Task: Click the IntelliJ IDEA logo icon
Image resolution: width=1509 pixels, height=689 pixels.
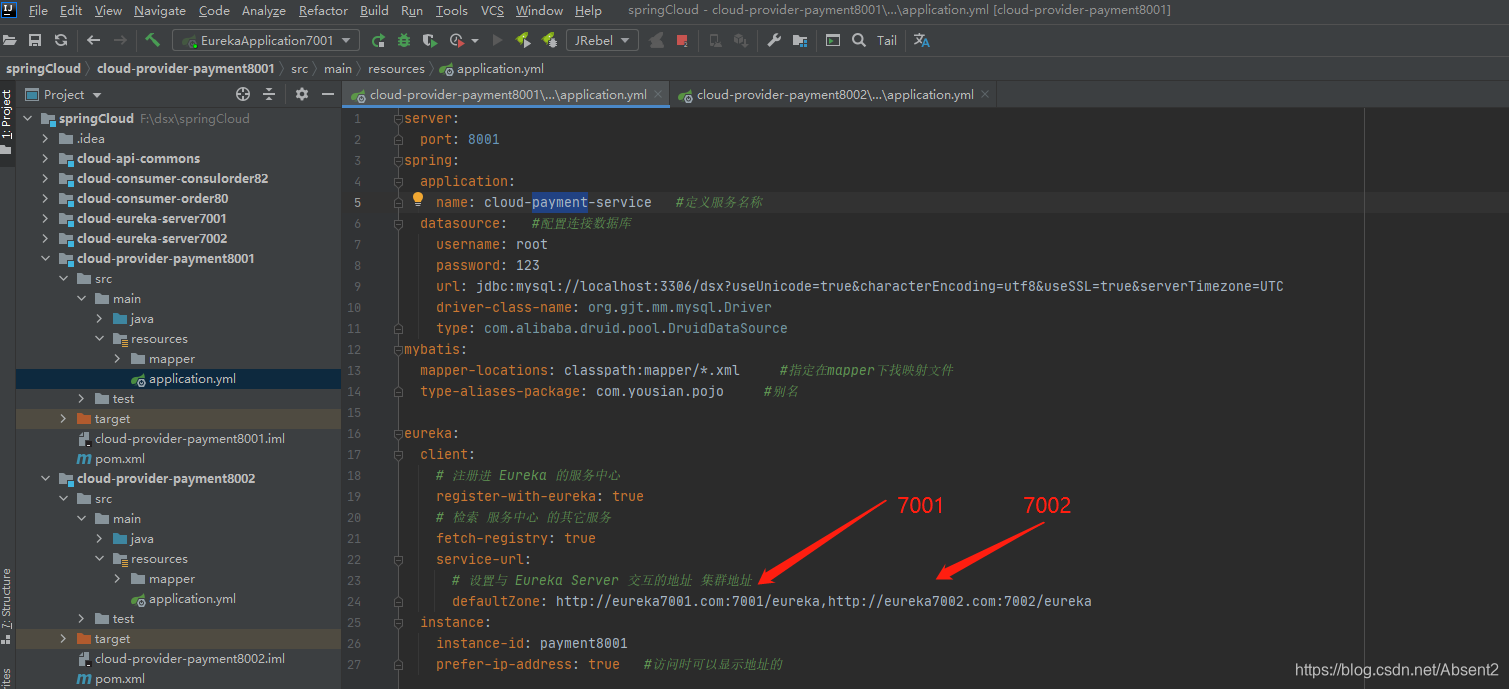Action: [x=10, y=10]
